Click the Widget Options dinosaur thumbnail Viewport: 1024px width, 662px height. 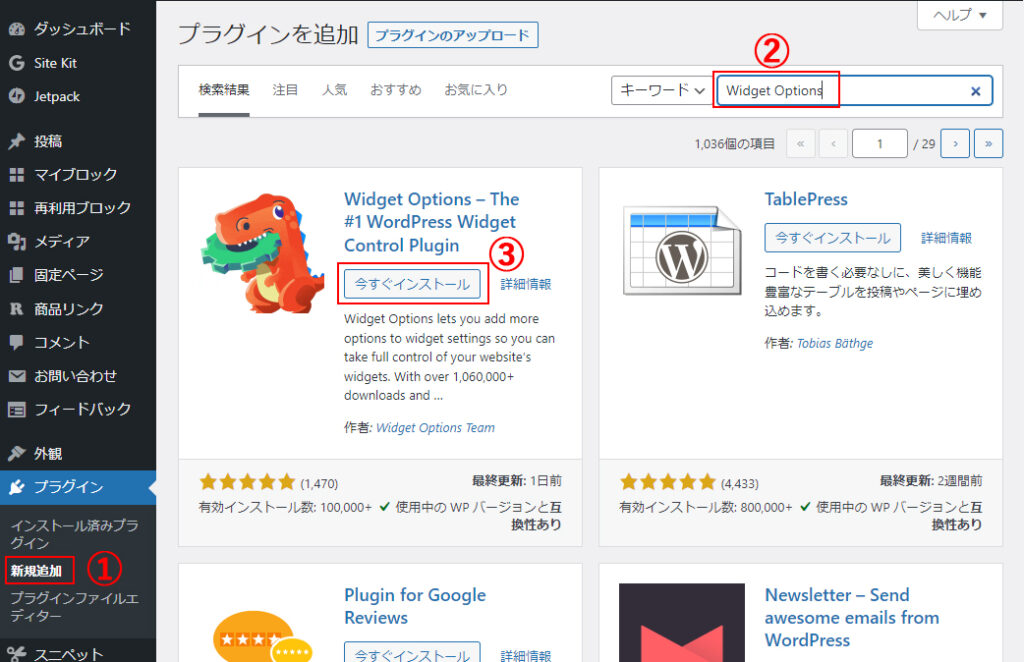click(263, 253)
